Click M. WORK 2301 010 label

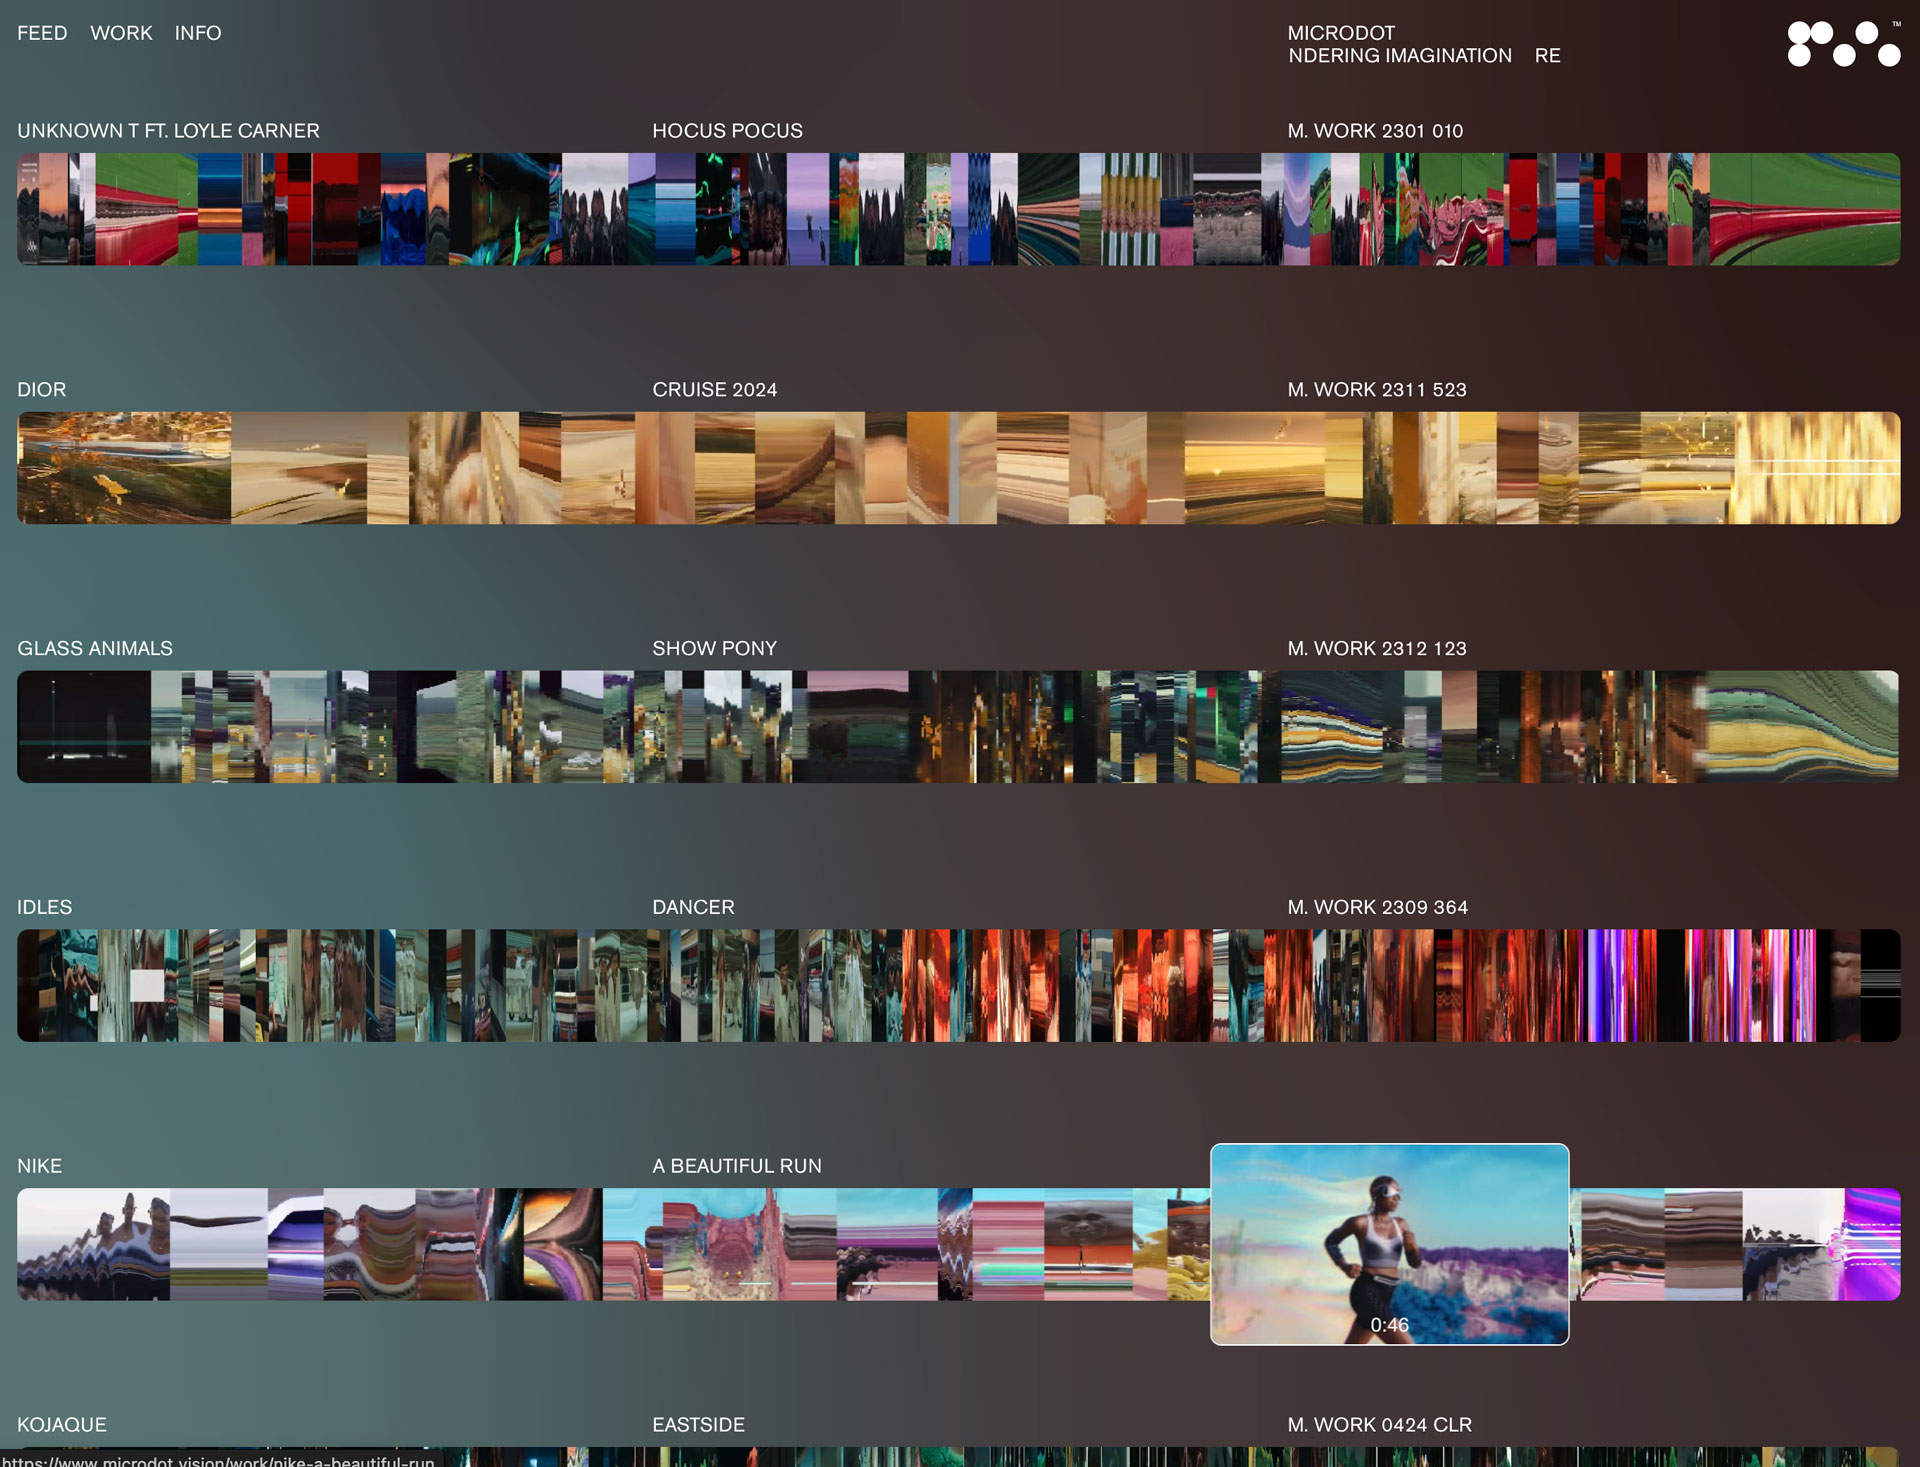click(x=1375, y=131)
